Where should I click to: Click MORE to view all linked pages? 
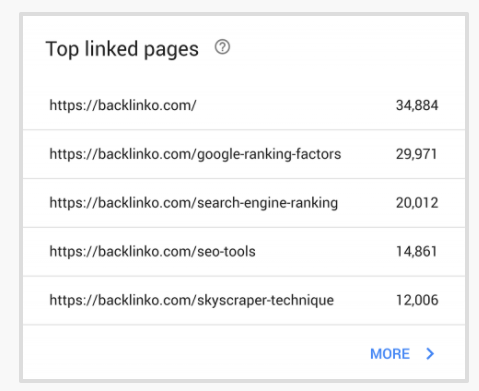click(x=390, y=354)
